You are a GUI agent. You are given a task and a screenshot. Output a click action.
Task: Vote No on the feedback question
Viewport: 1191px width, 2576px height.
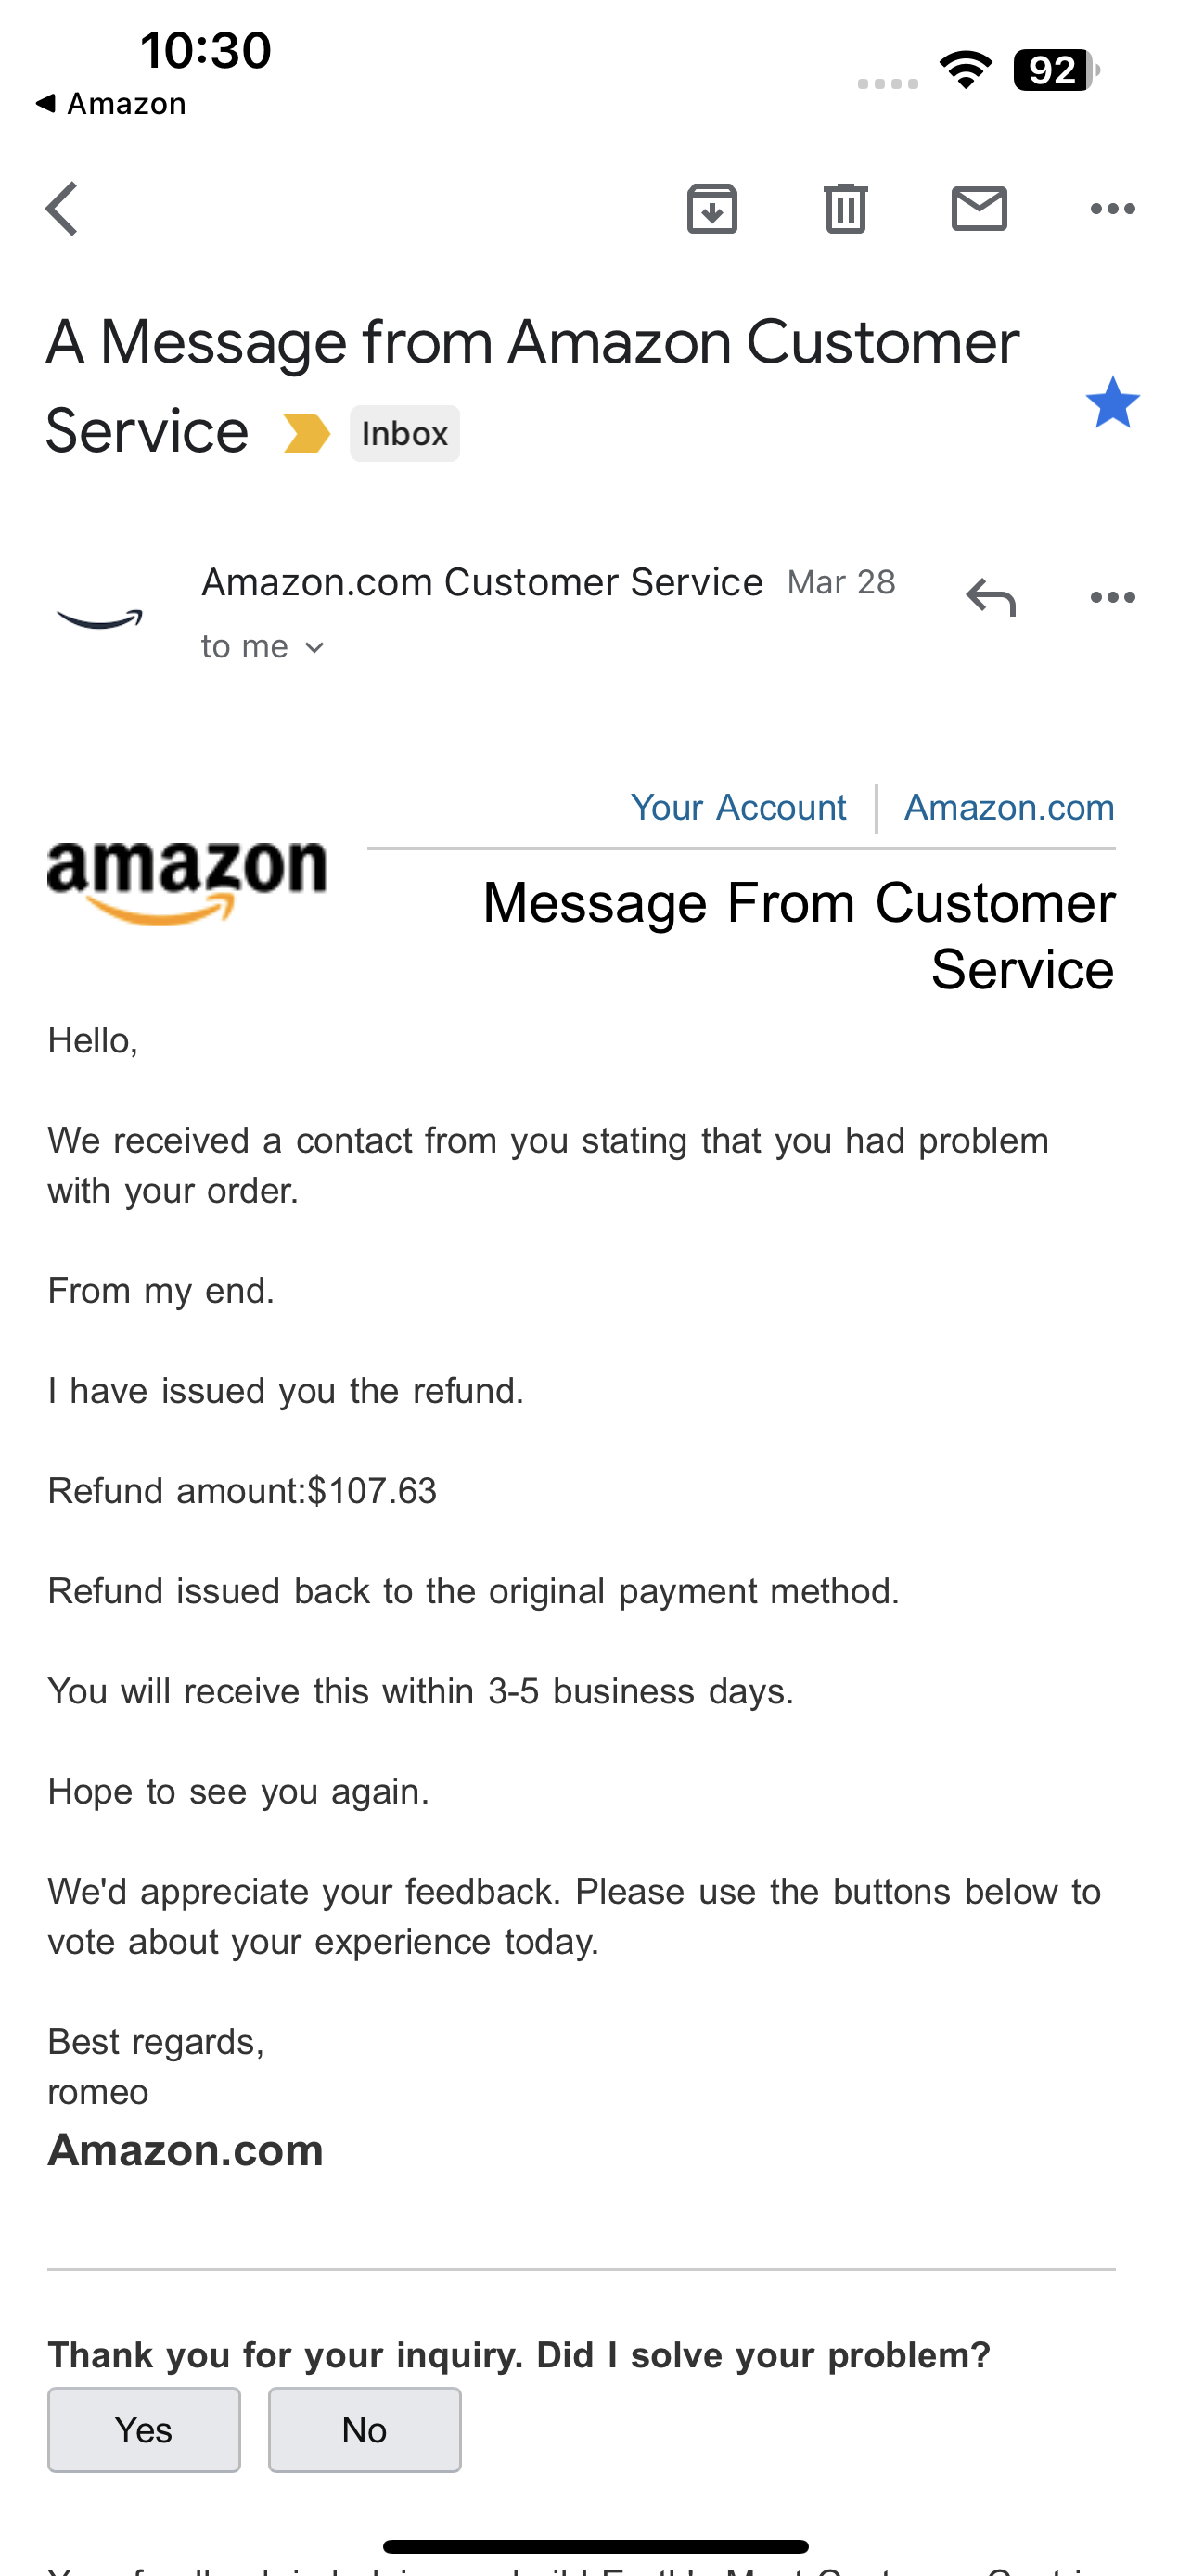[364, 2430]
